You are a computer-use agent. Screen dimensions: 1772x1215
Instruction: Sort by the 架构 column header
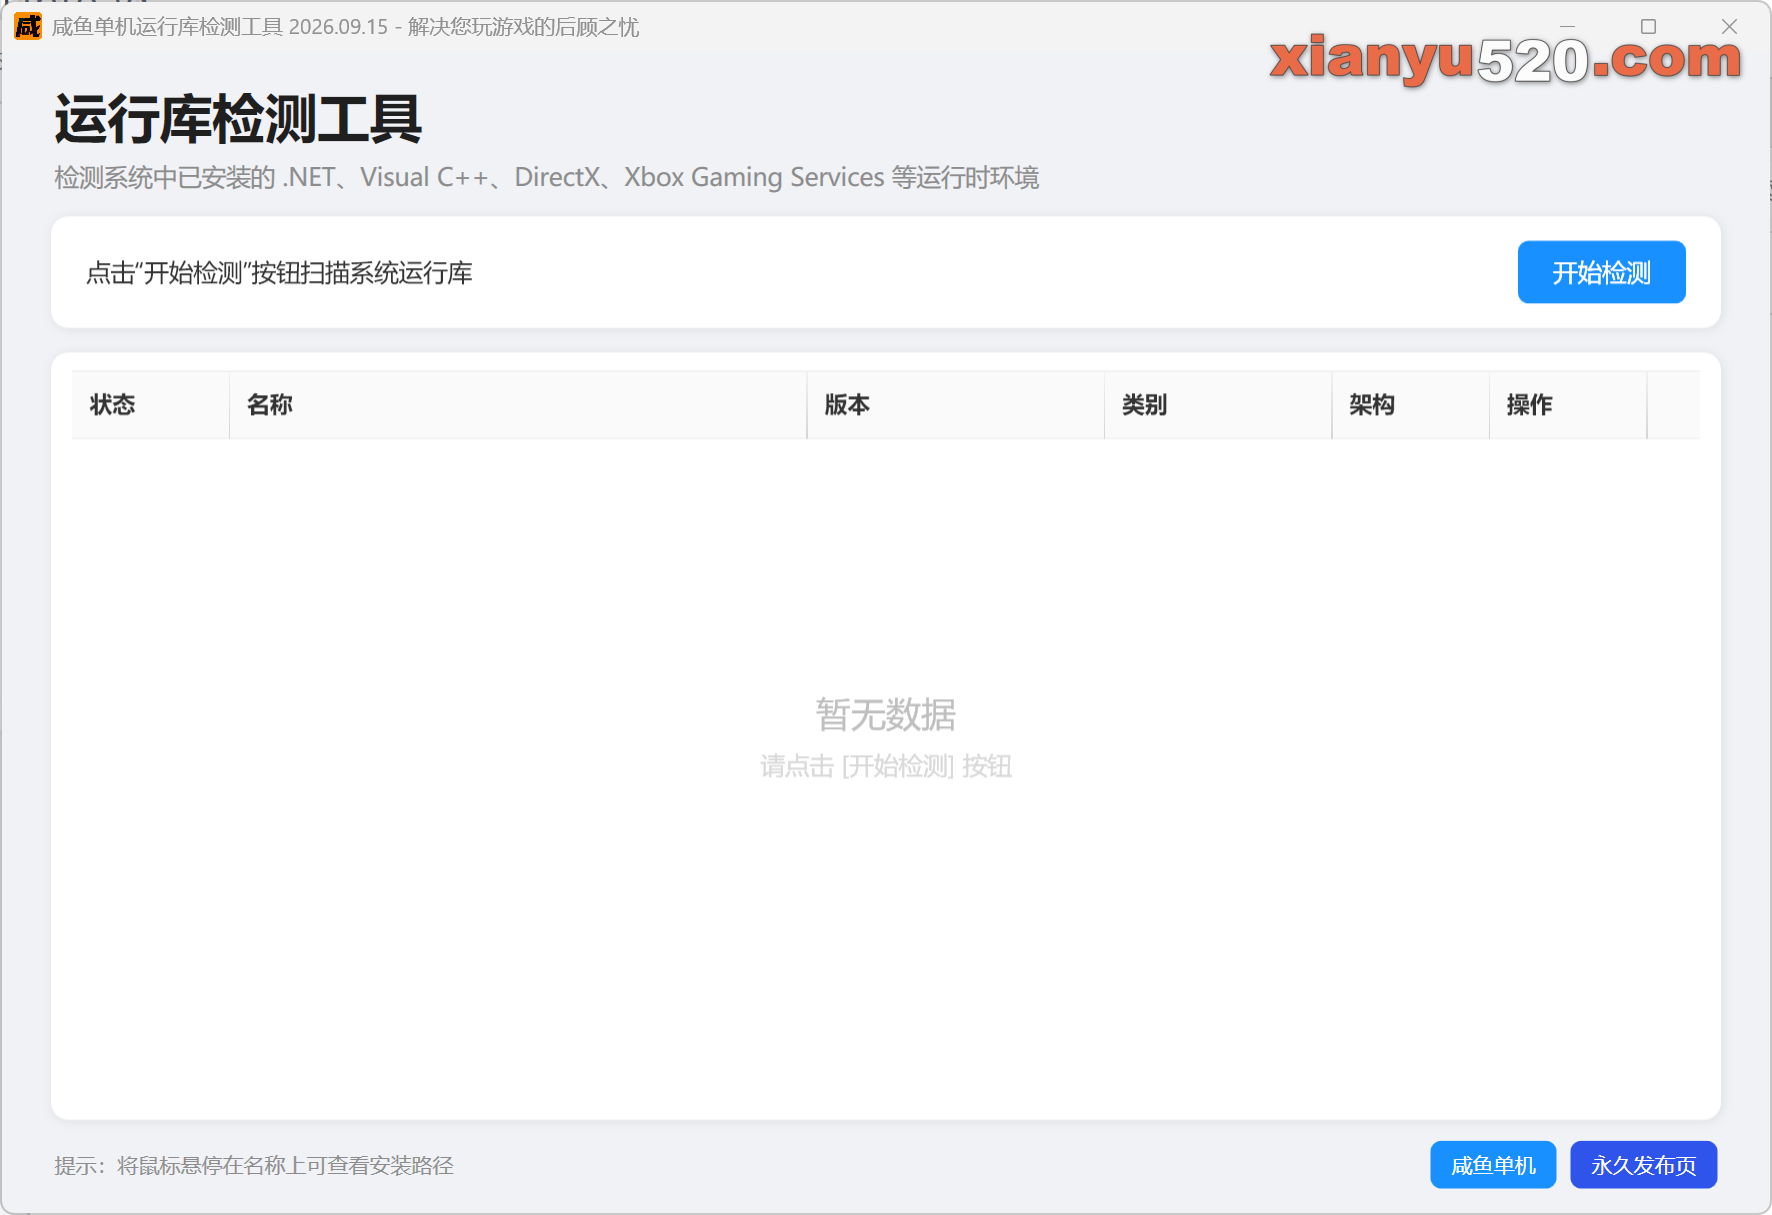pos(1411,405)
